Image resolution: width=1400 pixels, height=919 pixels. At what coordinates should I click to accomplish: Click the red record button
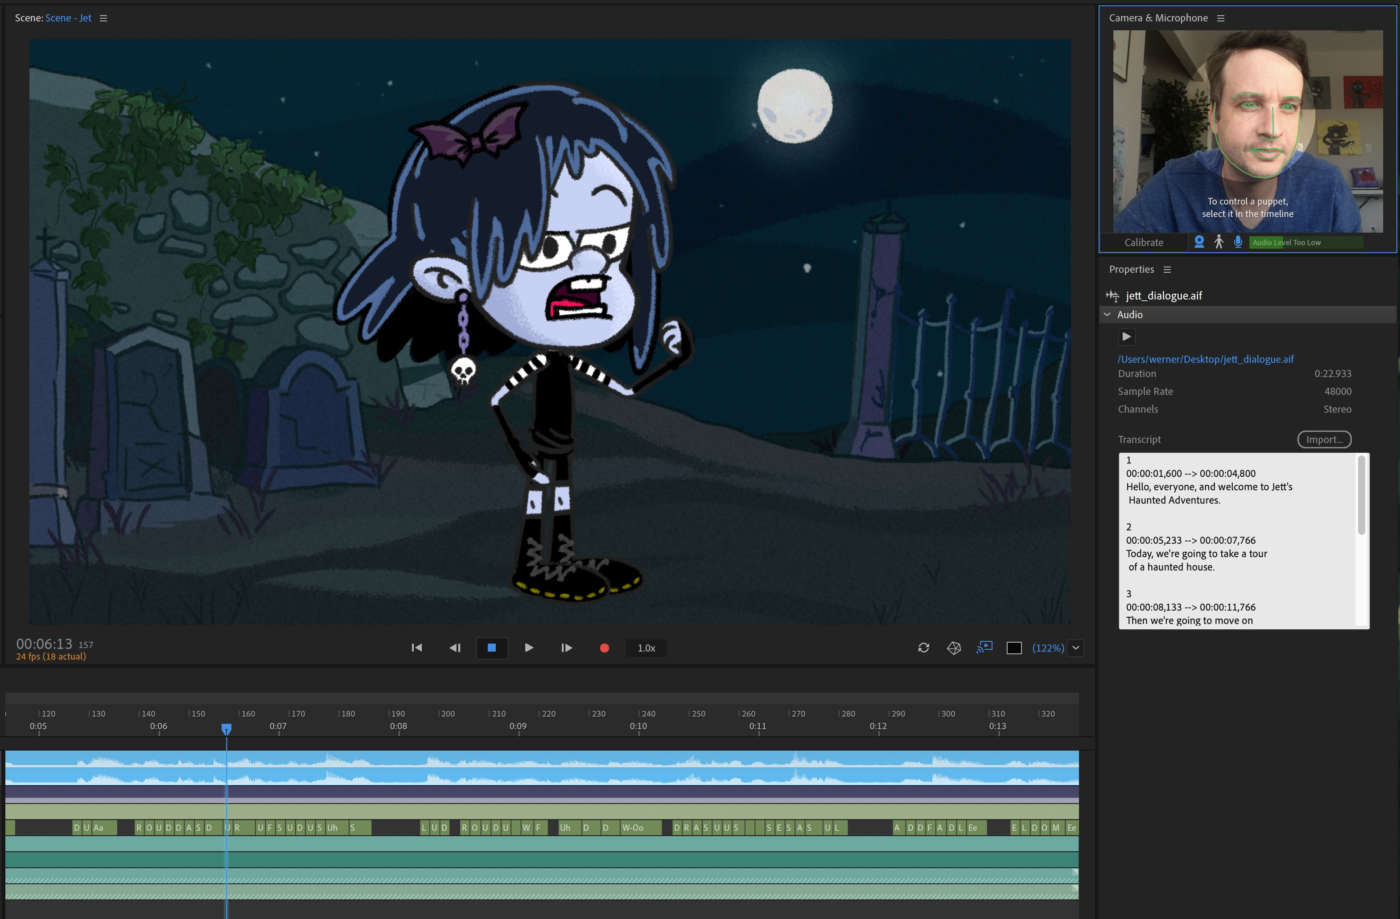pos(604,647)
